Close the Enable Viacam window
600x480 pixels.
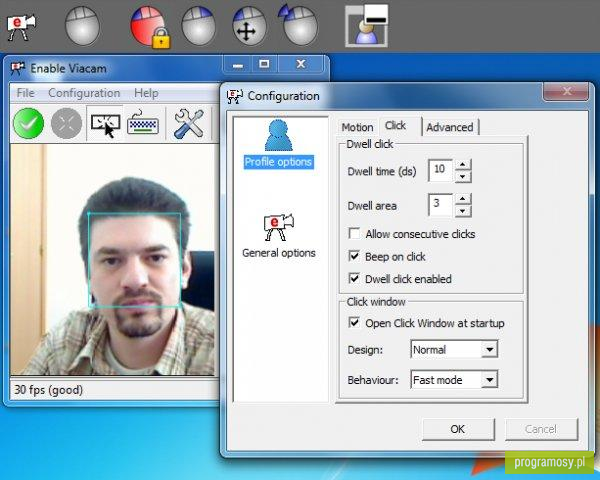(301, 64)
